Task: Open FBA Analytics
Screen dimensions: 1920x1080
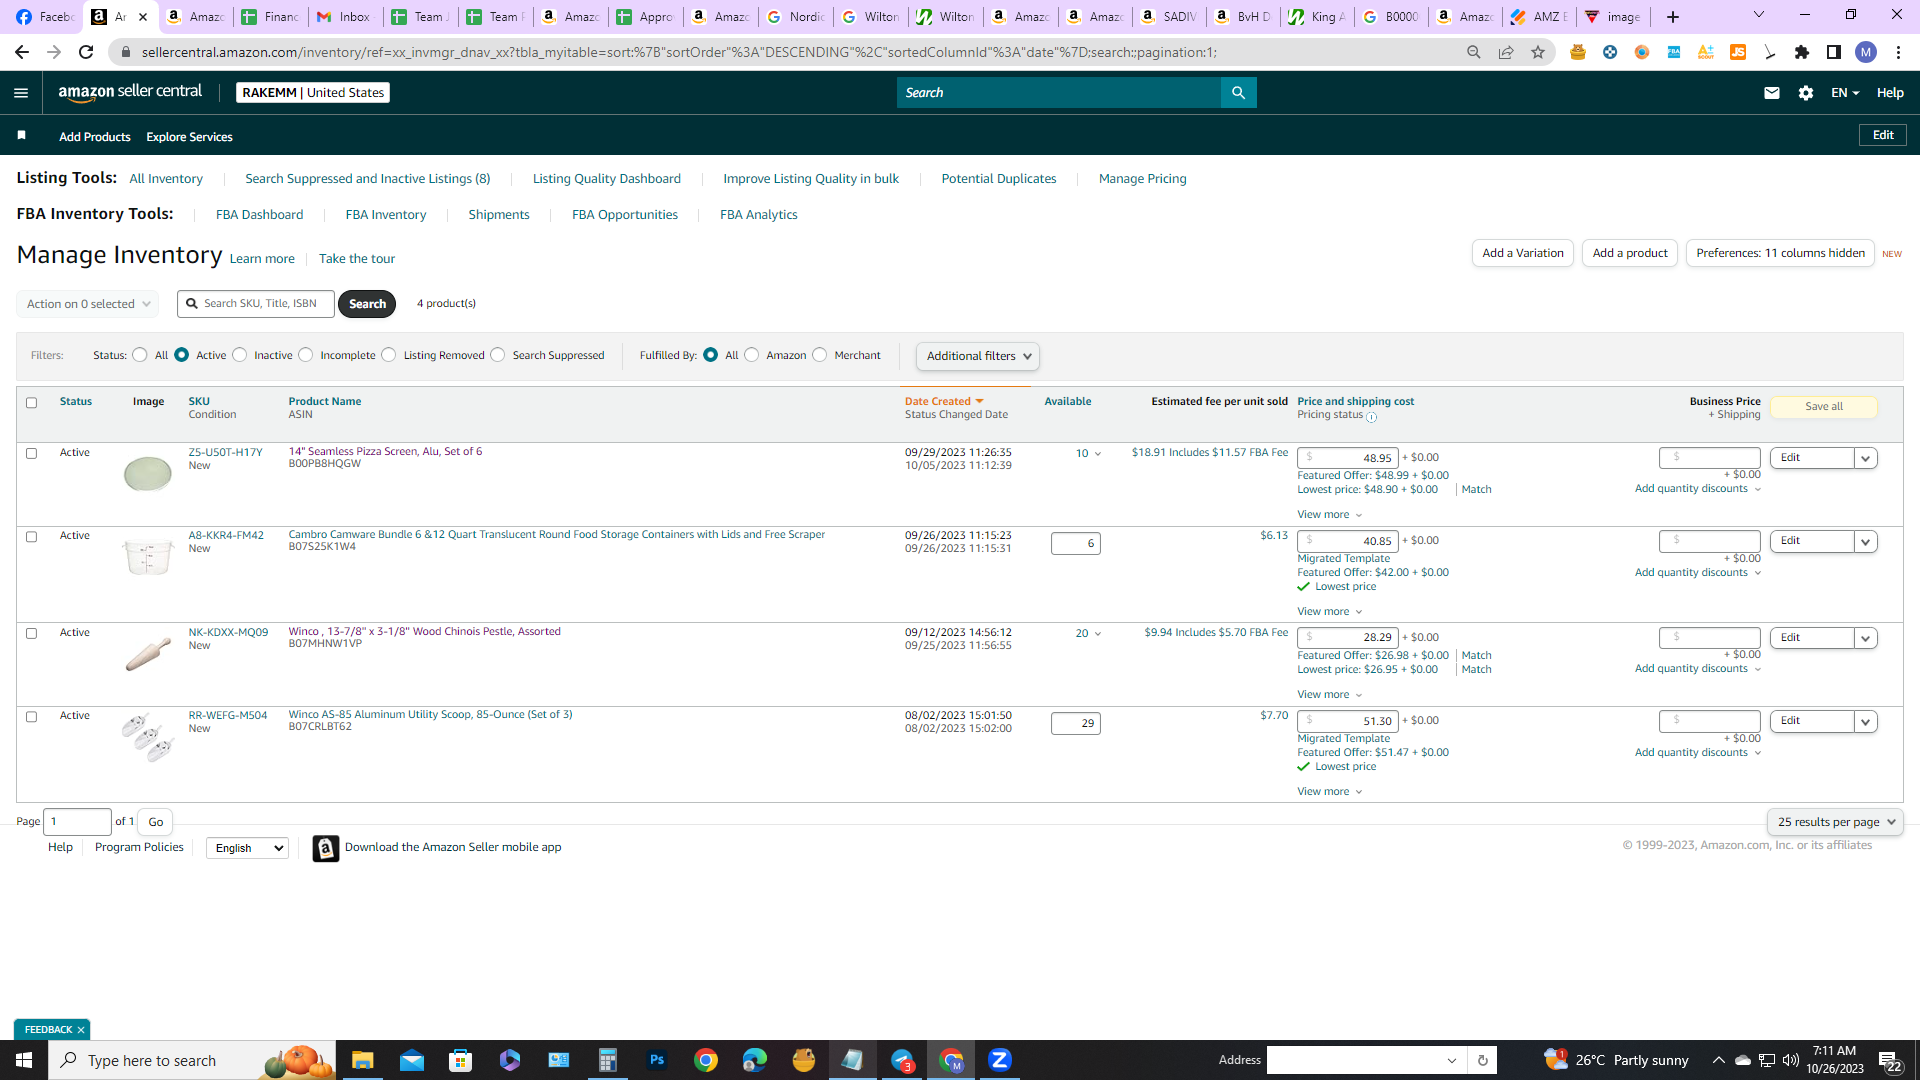Action: tap(759, 215)
